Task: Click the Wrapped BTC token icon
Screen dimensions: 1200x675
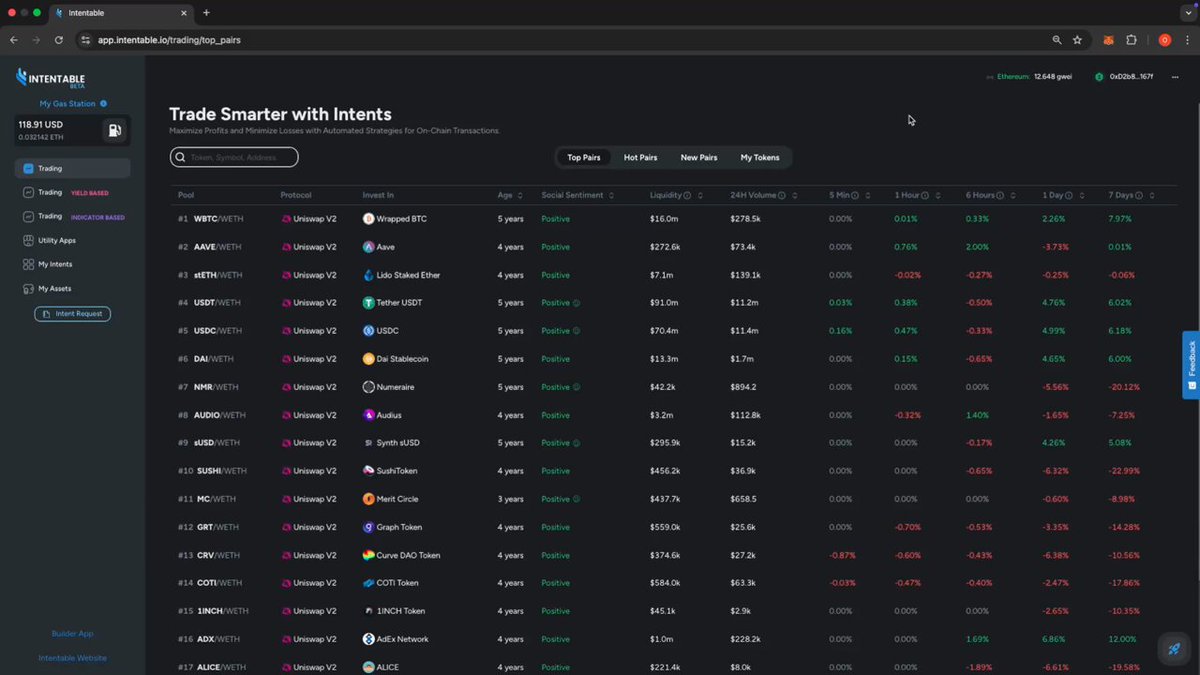Action: point(368,219)
